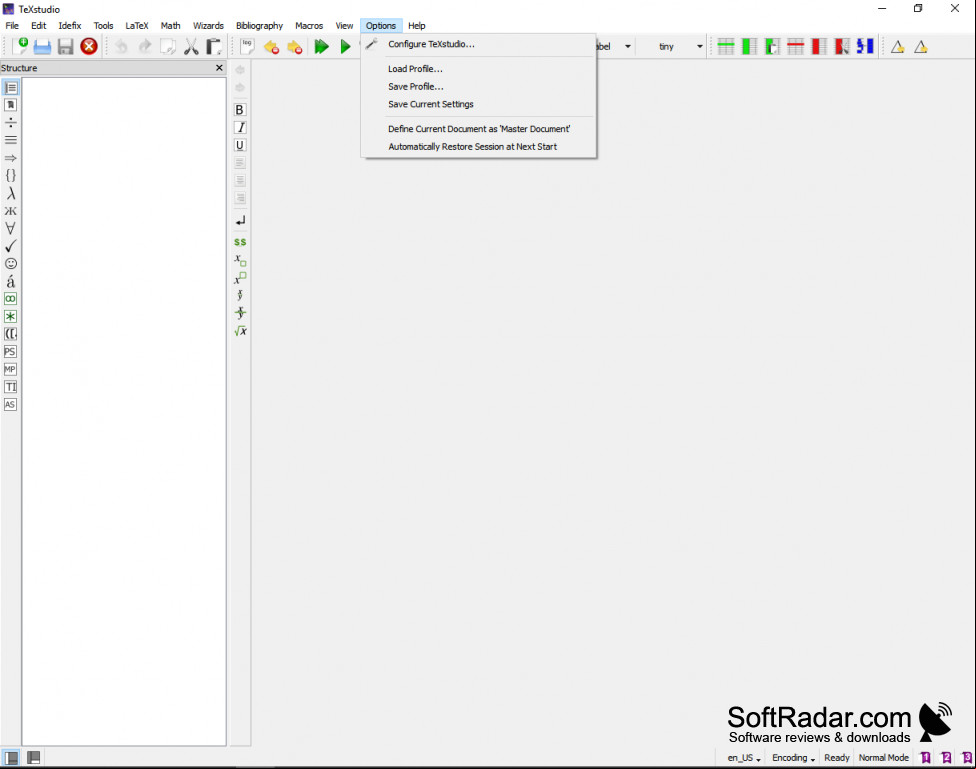976x769 pixels.
Task: Go to bookmark 2 in status bar
Action: click(946, 757)
